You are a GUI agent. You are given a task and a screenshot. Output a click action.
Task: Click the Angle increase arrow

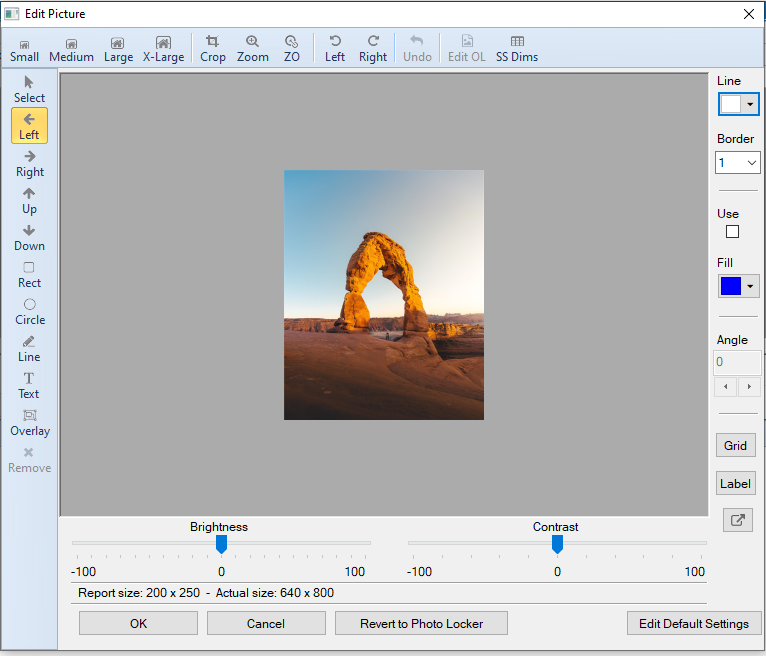pos(749,387)
